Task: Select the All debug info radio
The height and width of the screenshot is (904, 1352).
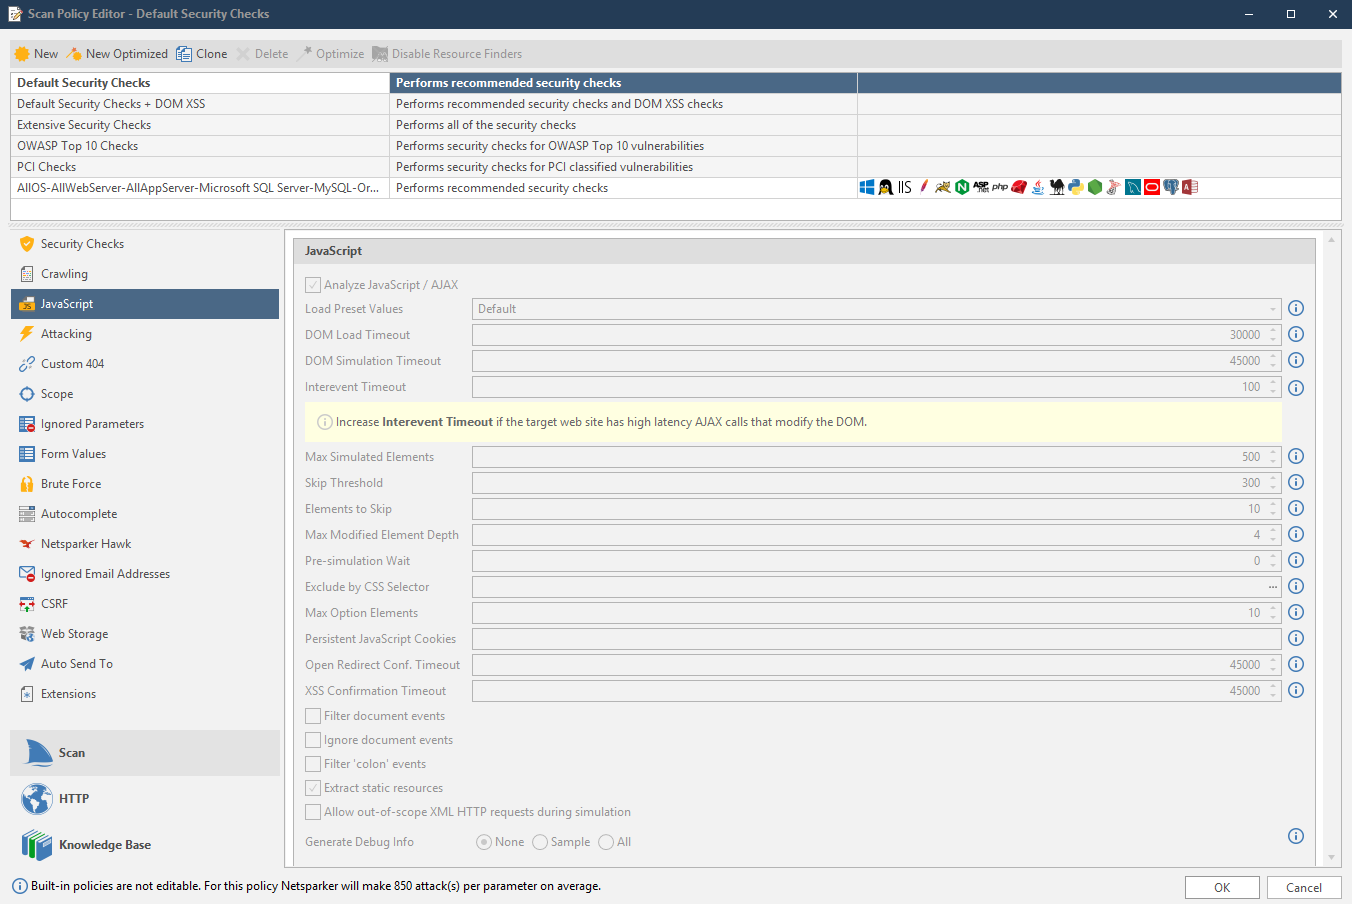Action: (x=606, y=842)
